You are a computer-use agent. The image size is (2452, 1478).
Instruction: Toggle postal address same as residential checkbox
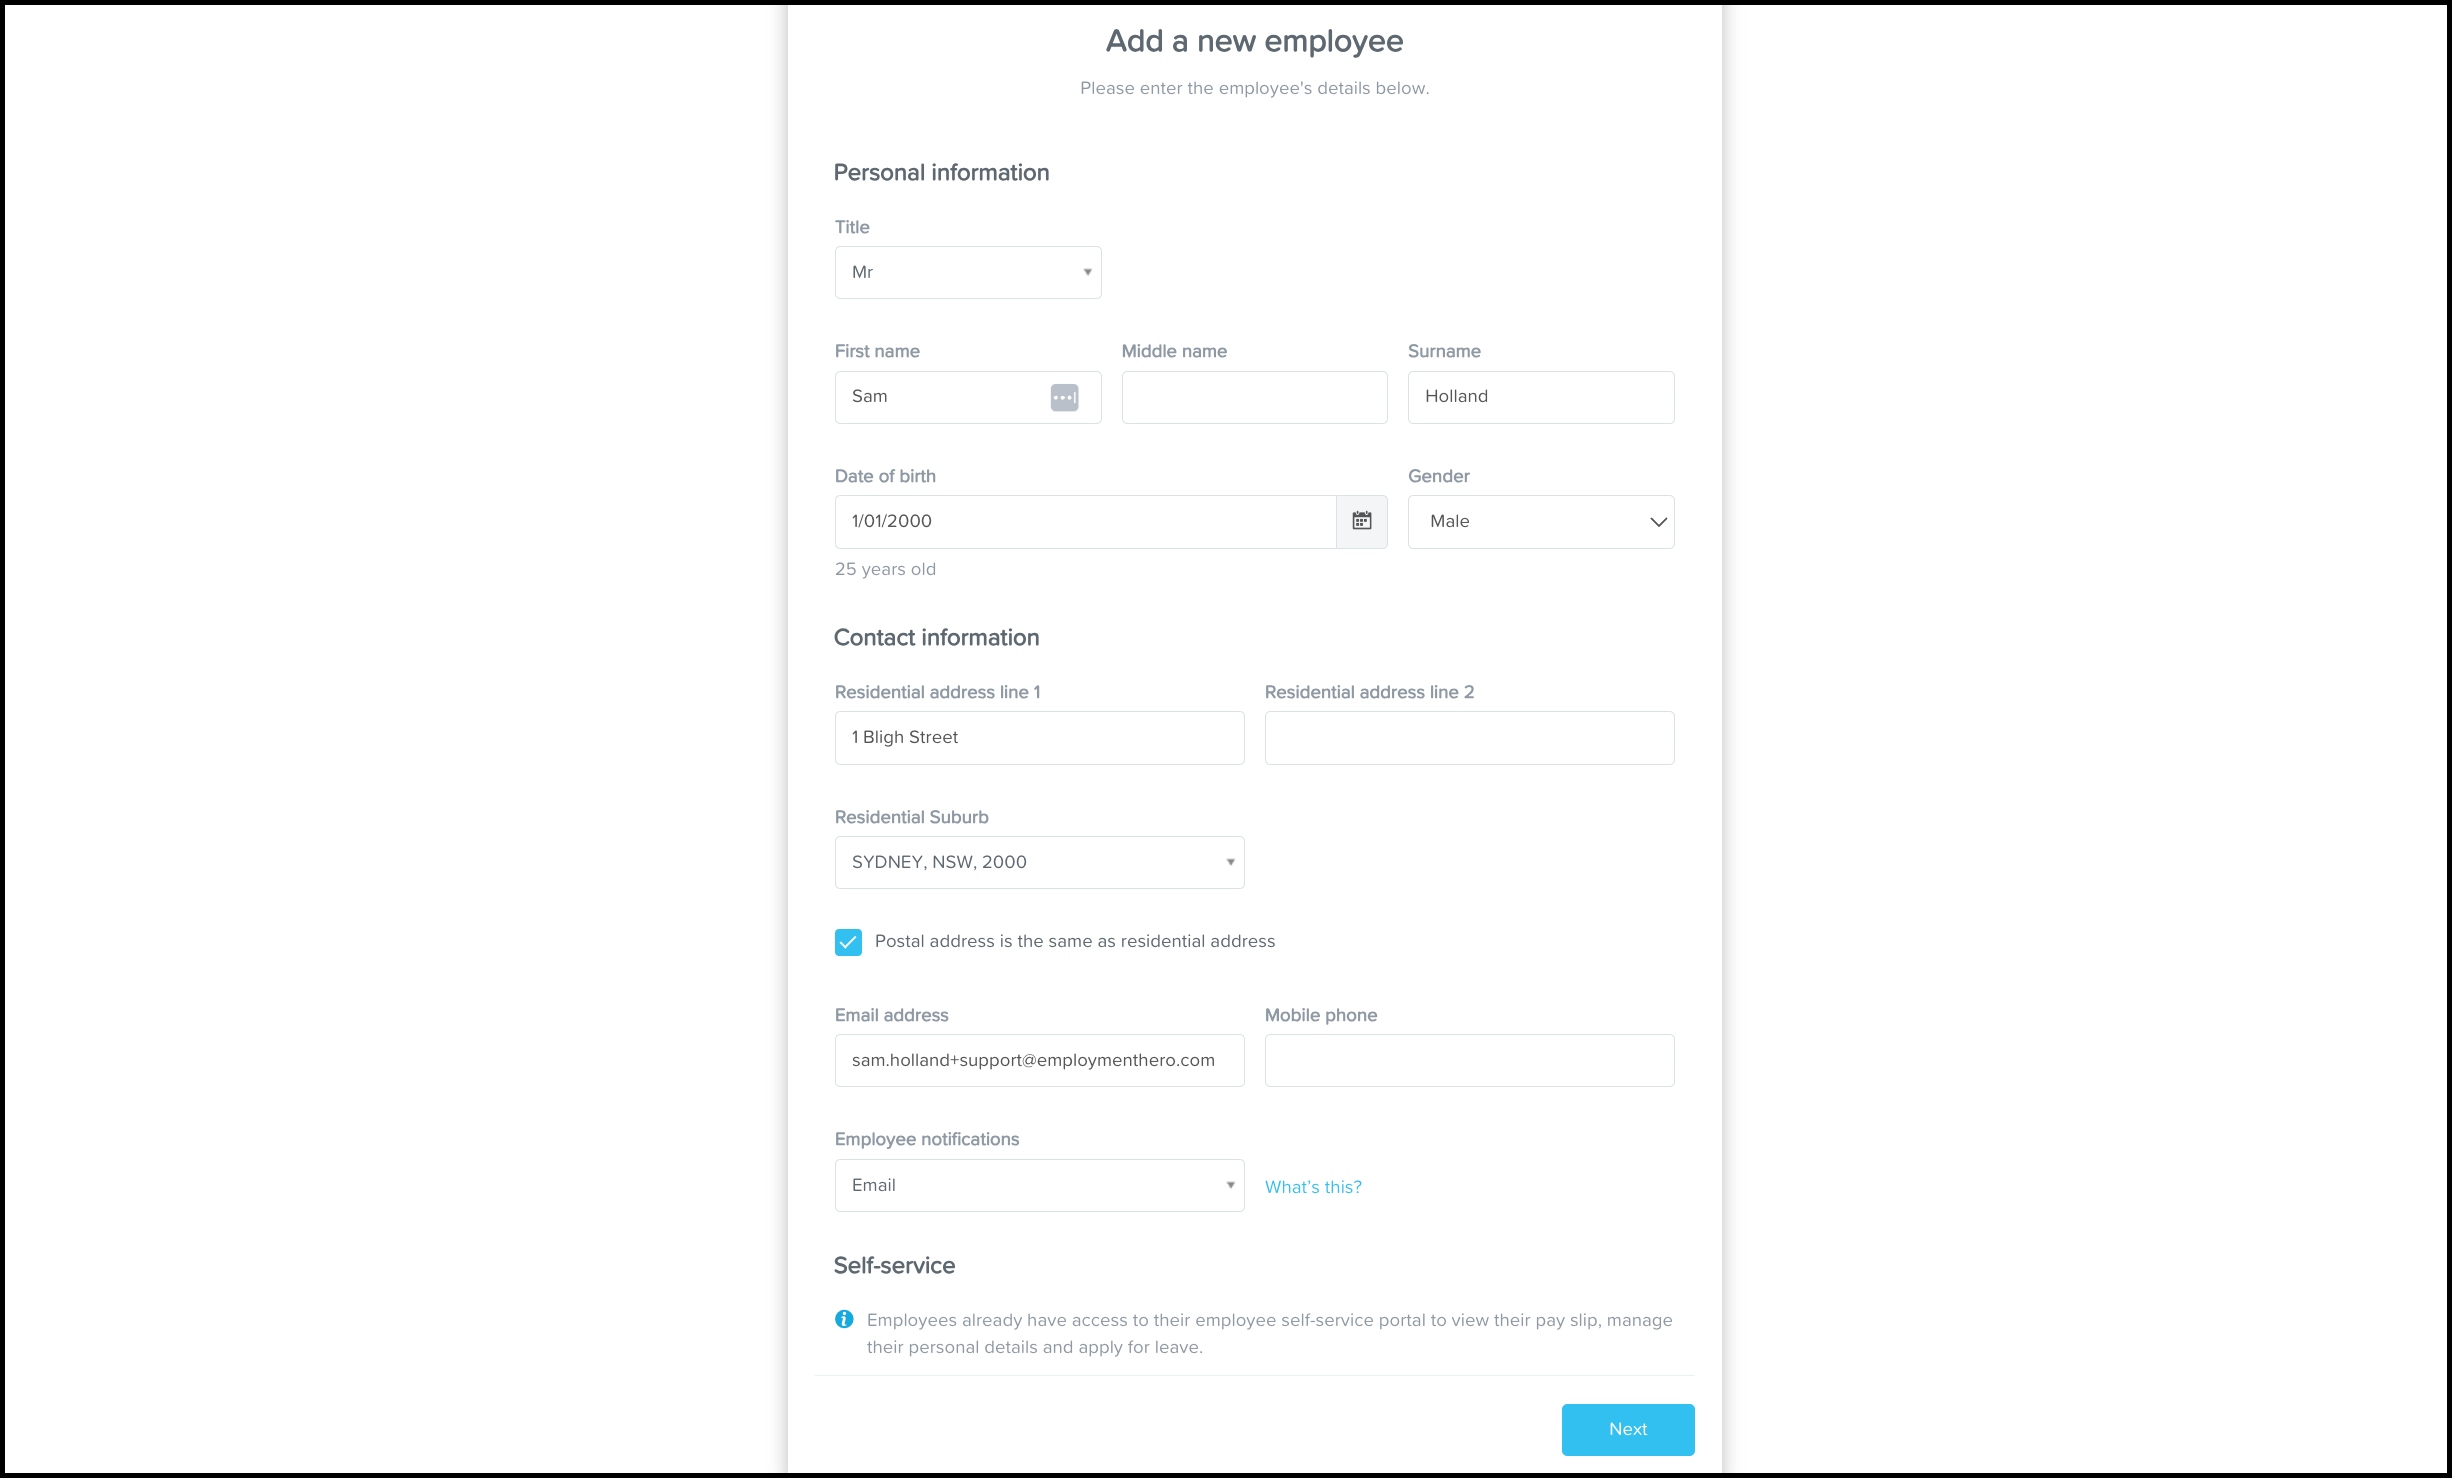pos(848,942)
